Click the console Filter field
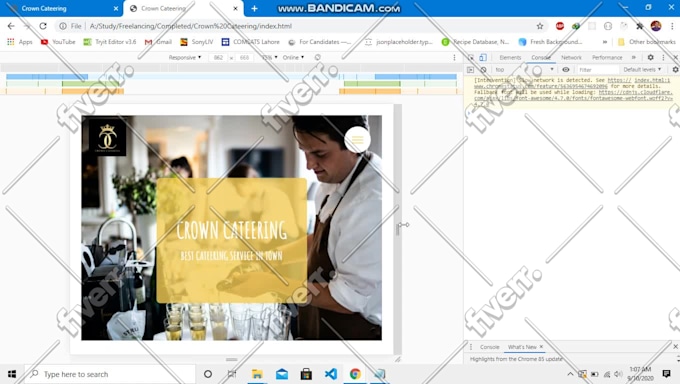This screenshot has height=384, width=680. point(598,69)
